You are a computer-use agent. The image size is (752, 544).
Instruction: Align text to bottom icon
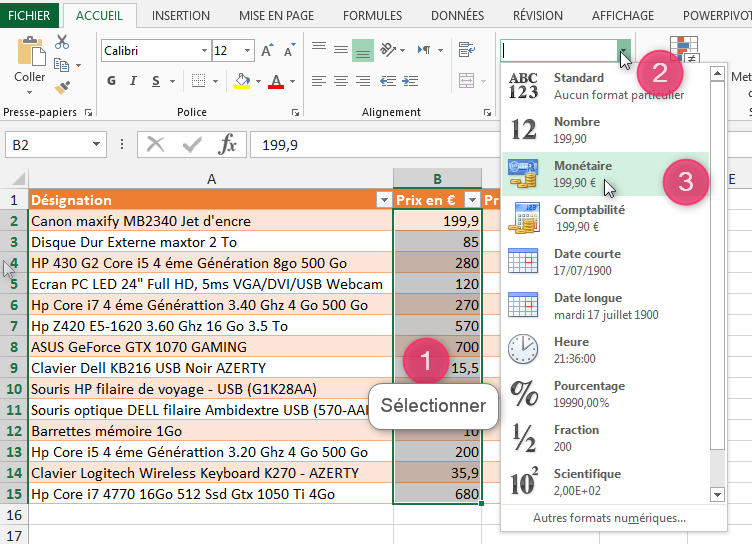coord(363,50)
